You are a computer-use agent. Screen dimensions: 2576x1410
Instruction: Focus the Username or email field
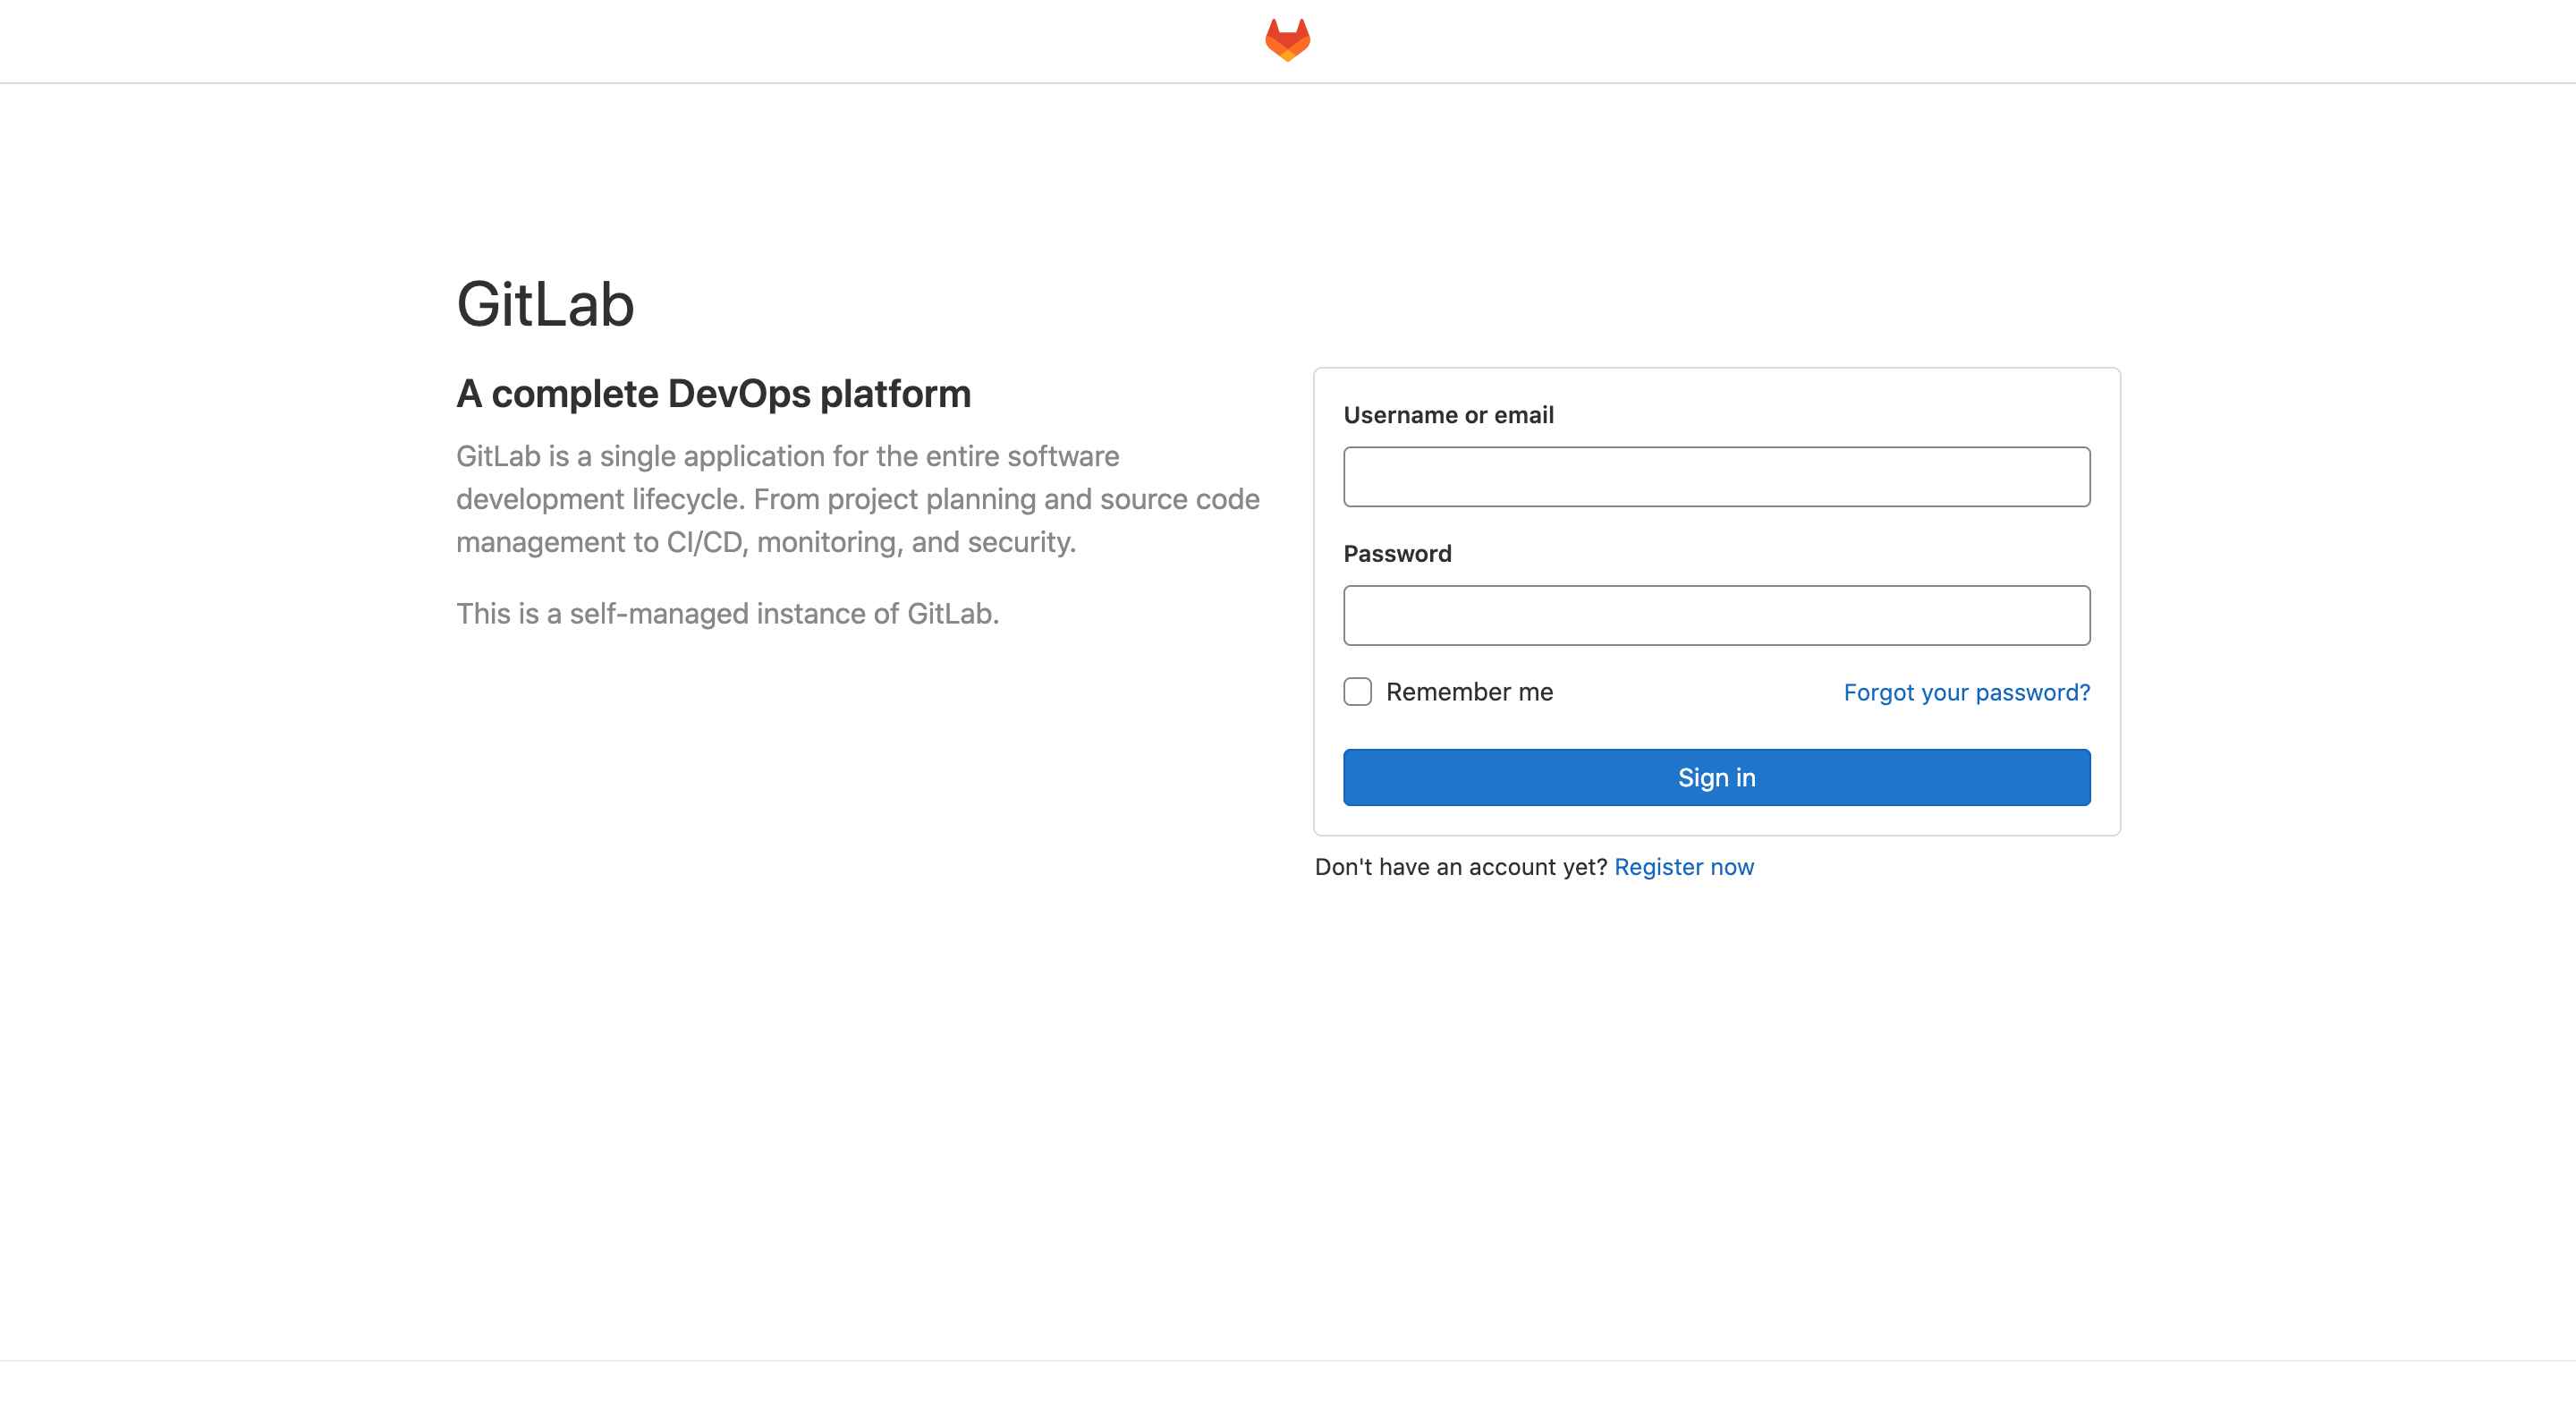pos(1716,477)
